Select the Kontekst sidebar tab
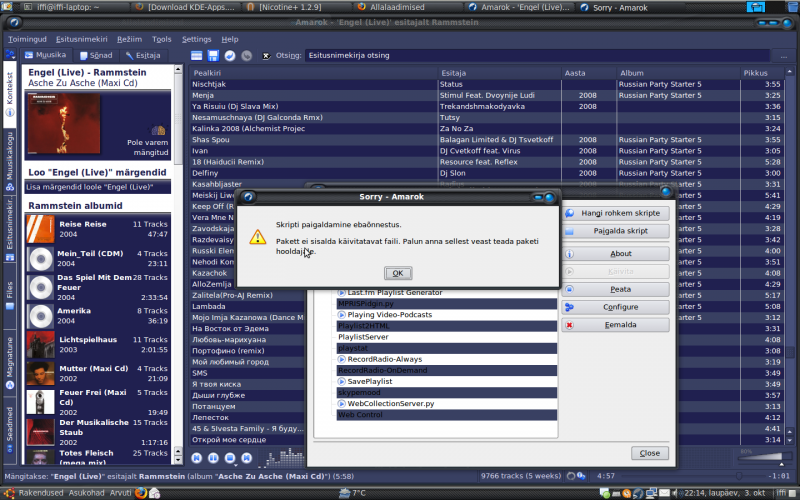Screen dimensions: 800x500 coord(10,93)
